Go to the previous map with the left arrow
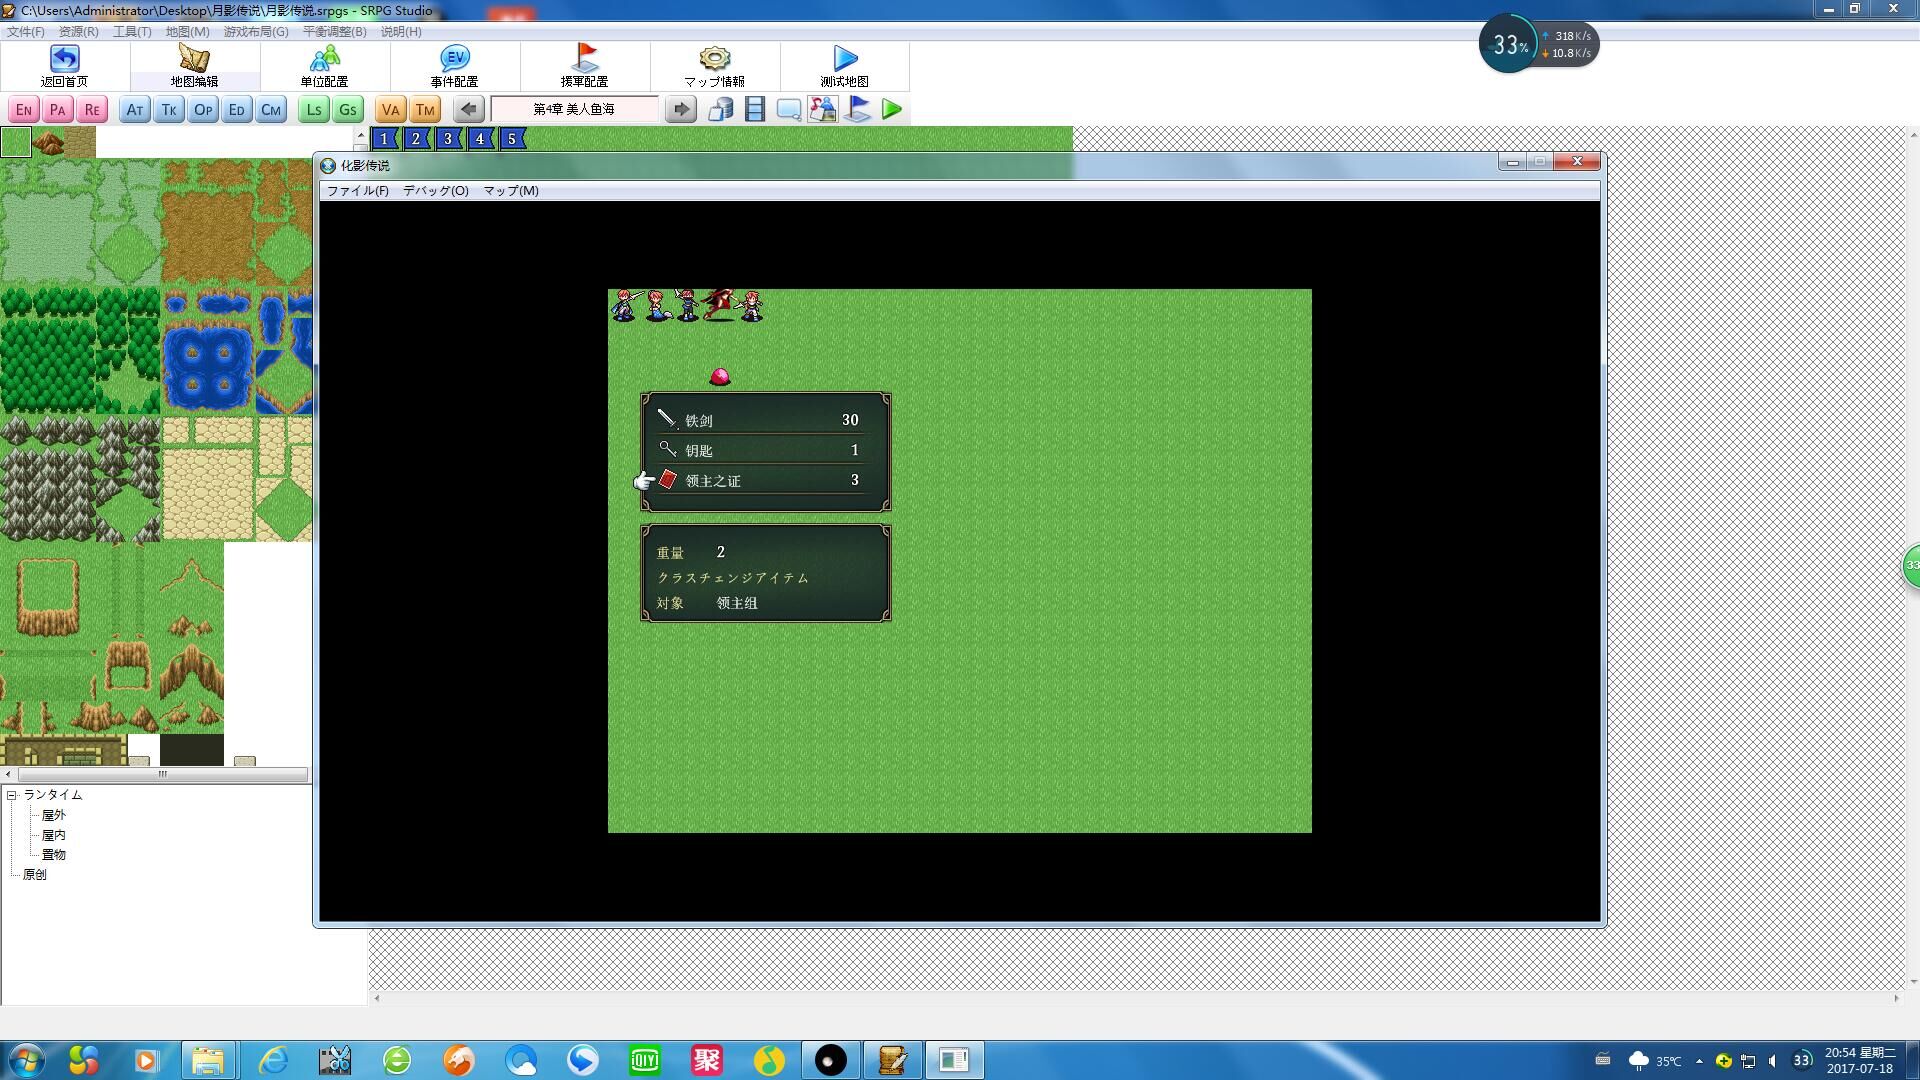This screenshot has height=1080, width=1920. (468, 109)
